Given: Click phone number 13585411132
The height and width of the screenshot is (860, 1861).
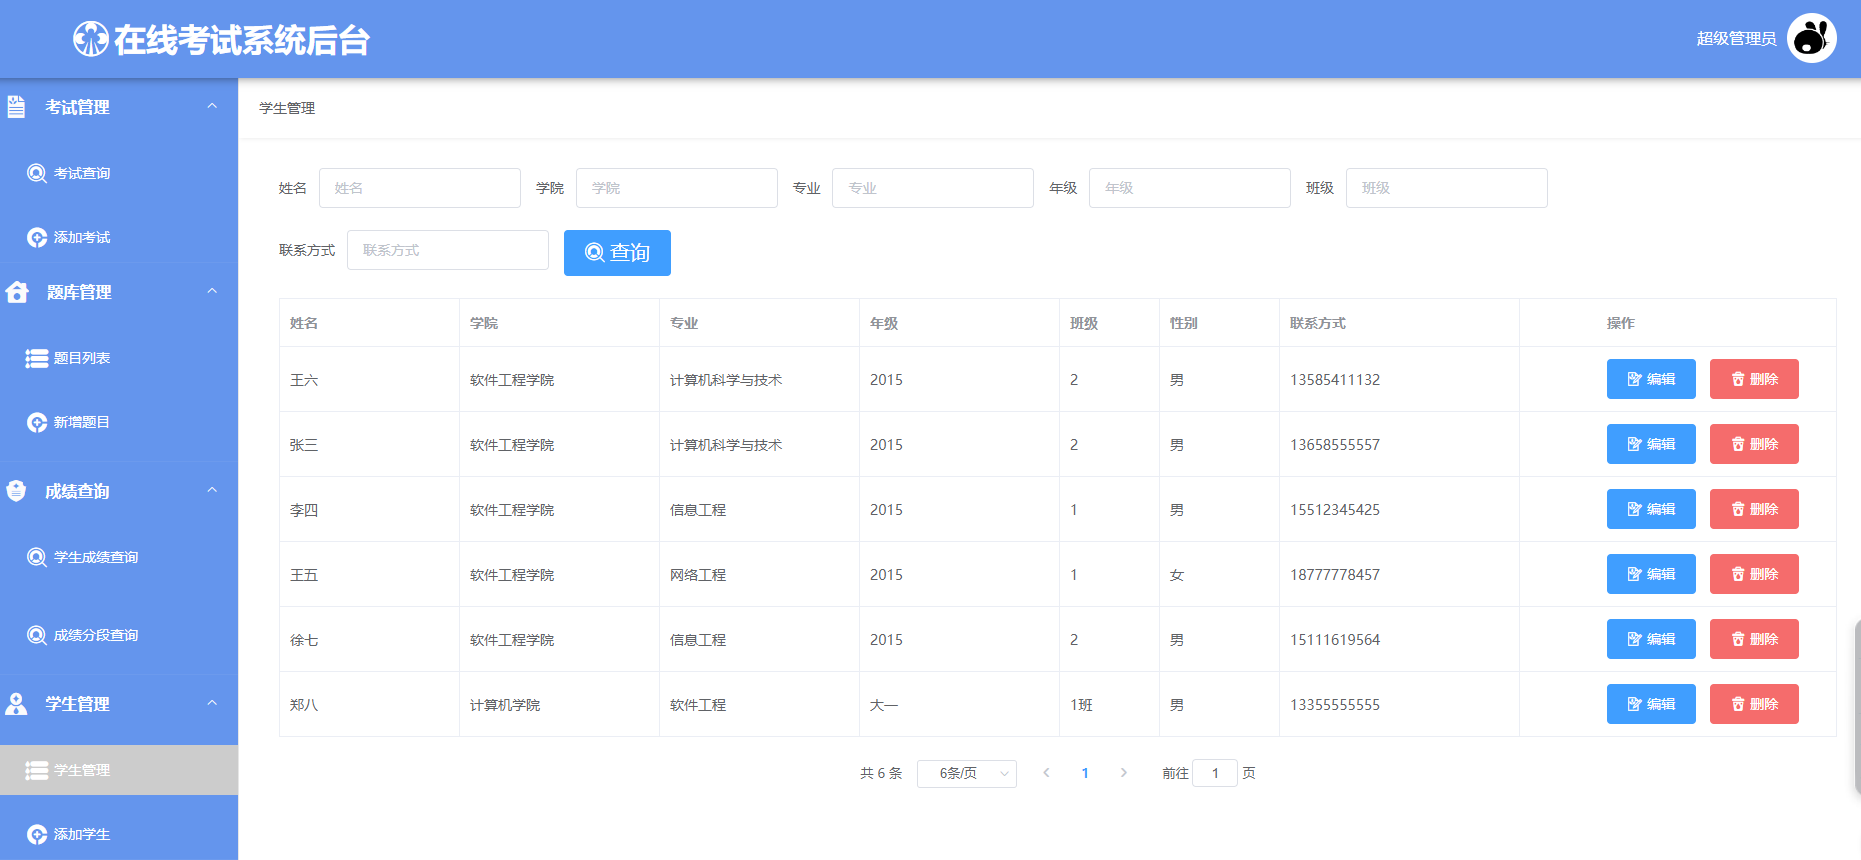Looking at the screenshot, I should [x=1335, y=380].
